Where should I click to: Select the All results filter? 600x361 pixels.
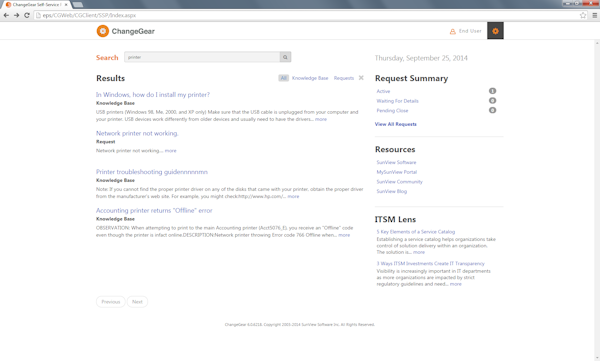(284, 78)
